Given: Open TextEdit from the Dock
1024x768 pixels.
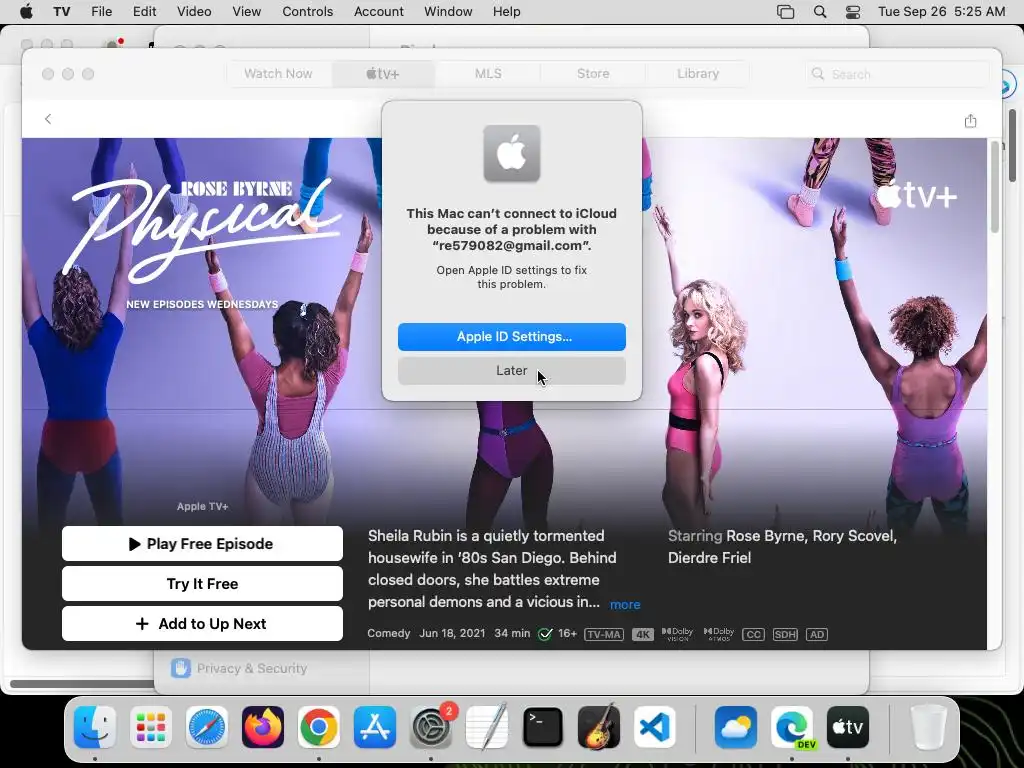Looking at the screenshot, I should click(487, 727).
